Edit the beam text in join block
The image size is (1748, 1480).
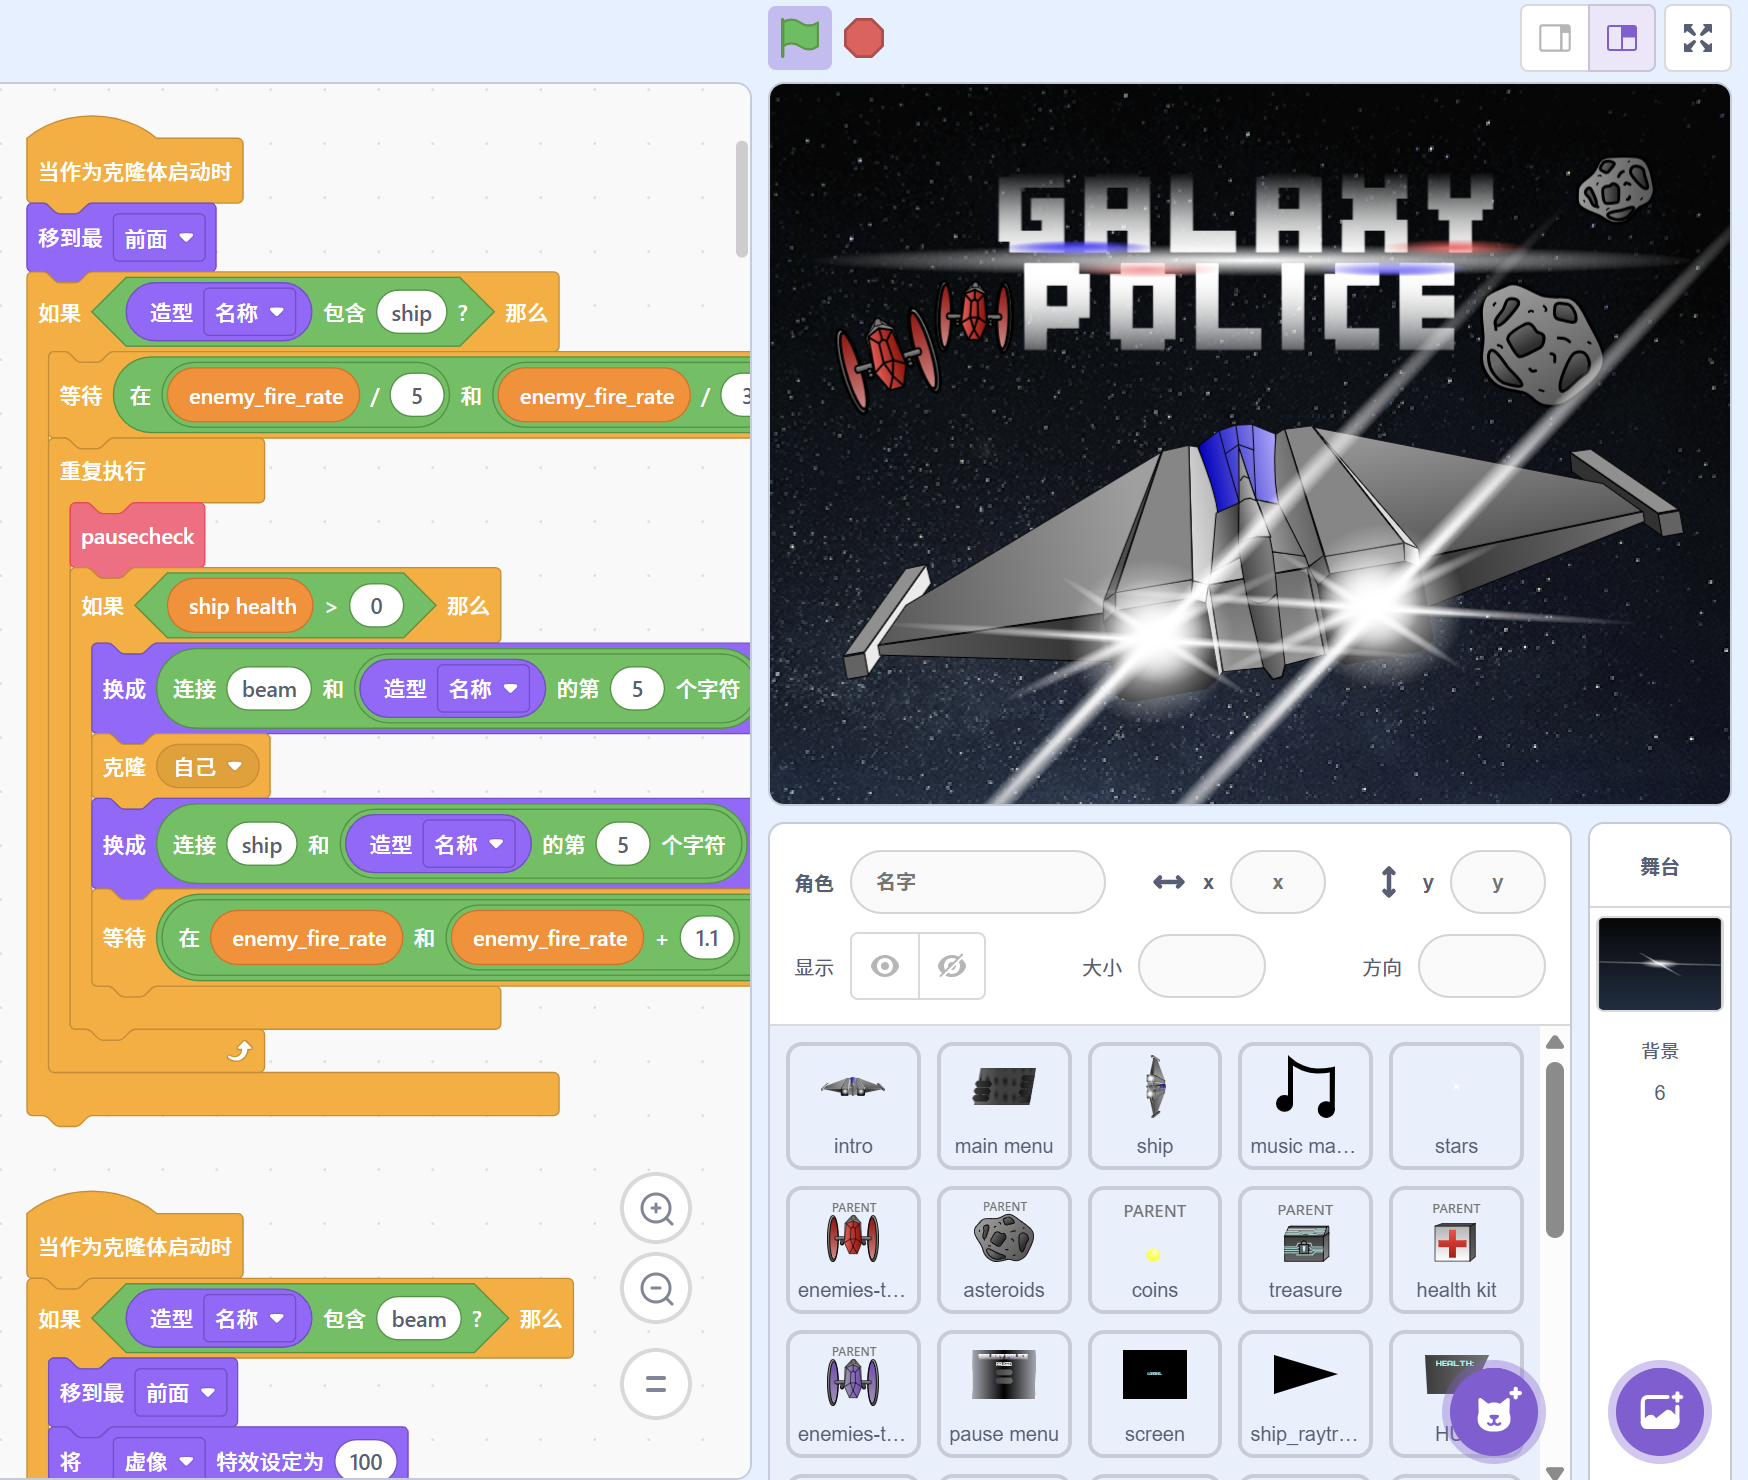coord(269,689)
